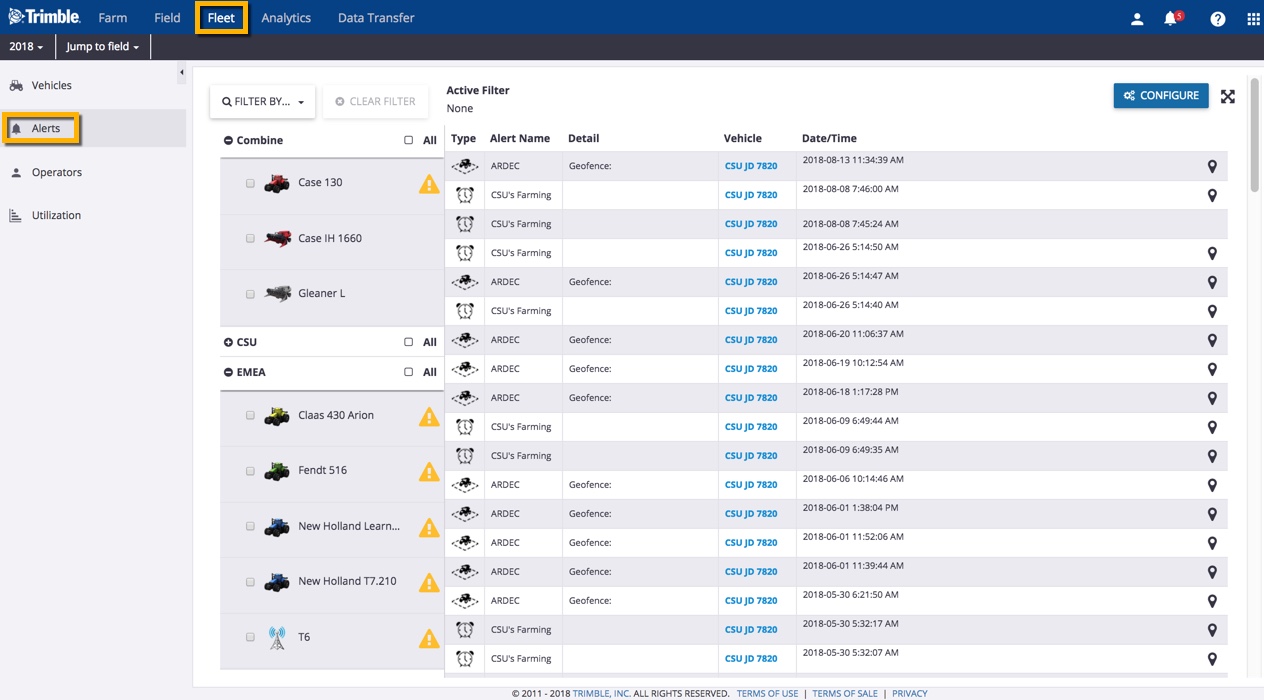Click the T6 antenna tower icon
The image size is (1264, 700).
(x=277, y=638)
